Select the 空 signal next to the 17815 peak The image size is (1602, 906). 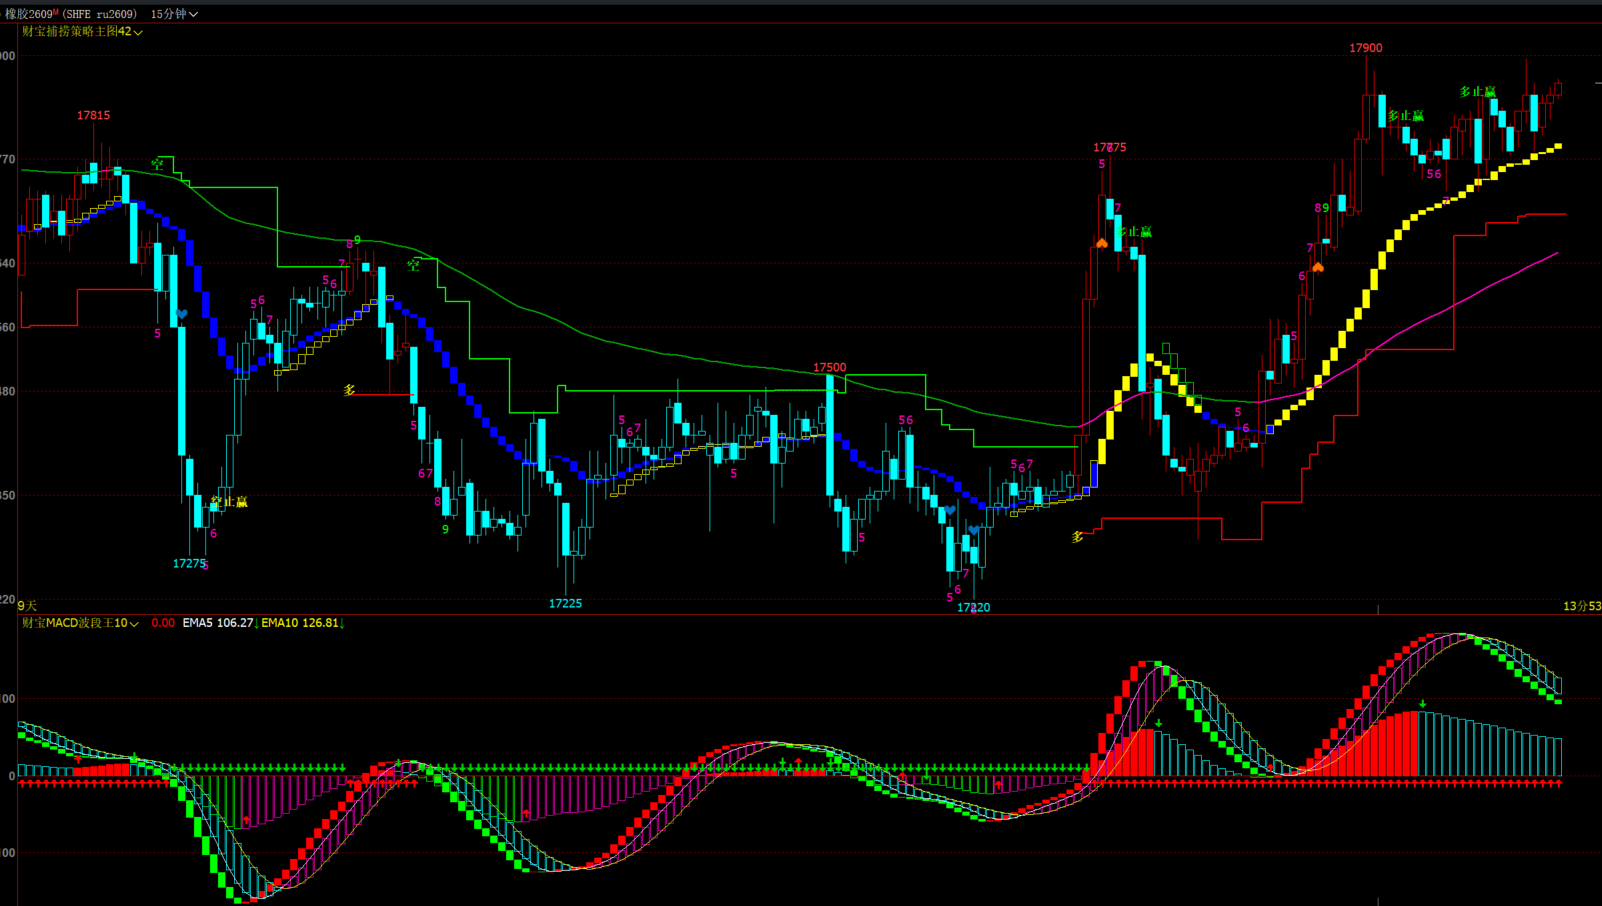click(158, 164)
